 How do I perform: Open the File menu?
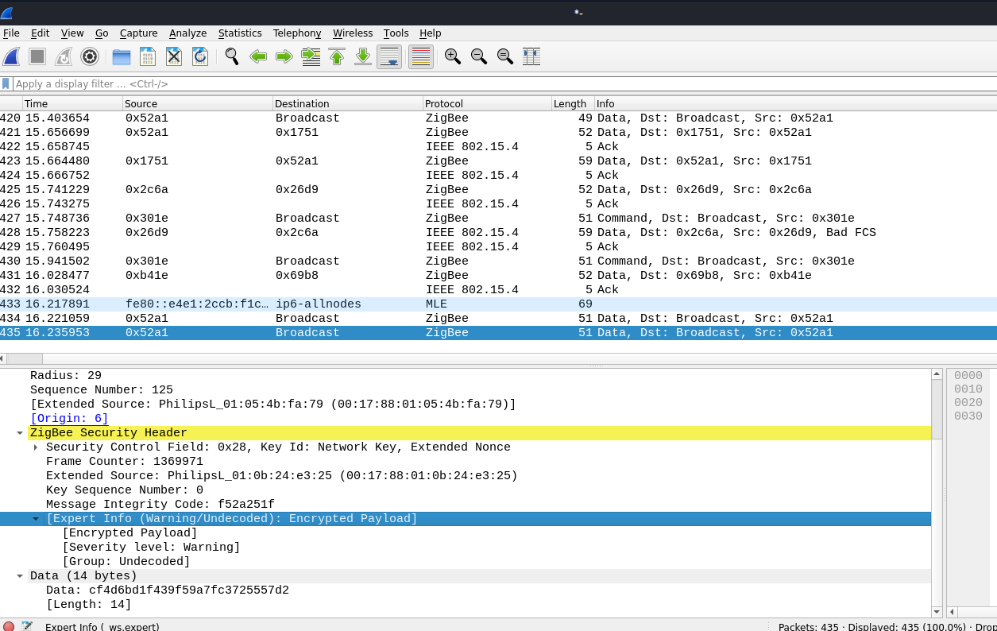click(x=11, y=33)
